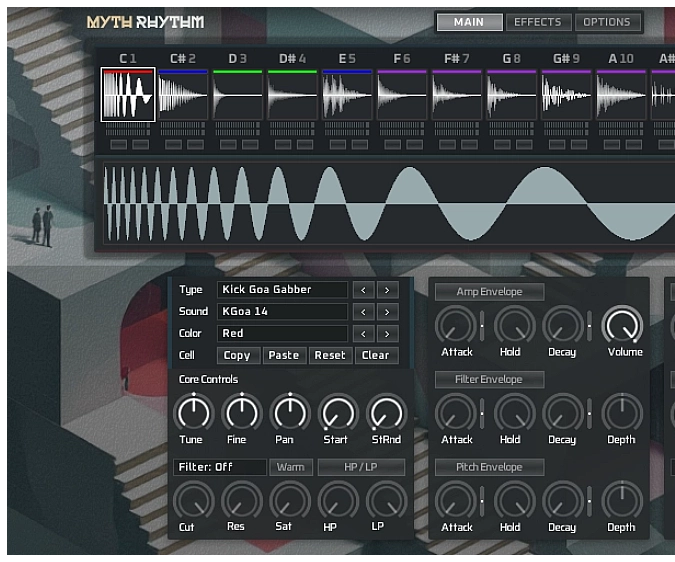Click the Volume knob in Amp Envelope
Screen dimensions: 675x562
[623, 325]
